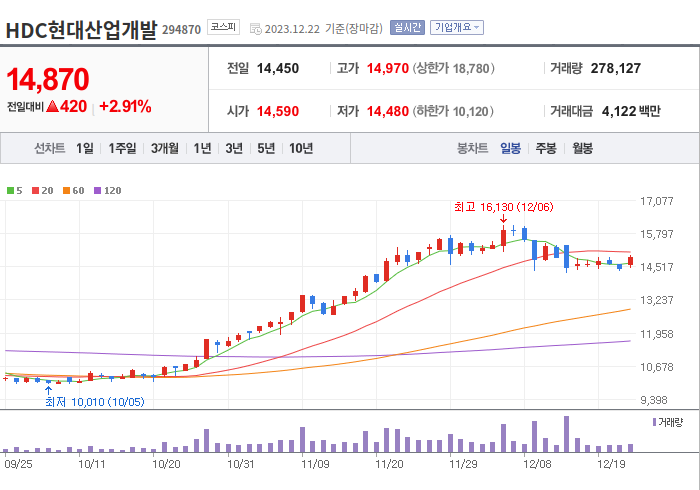Select the 1주일 line chart tab
The image size is (700, 490).
[122, 148]
